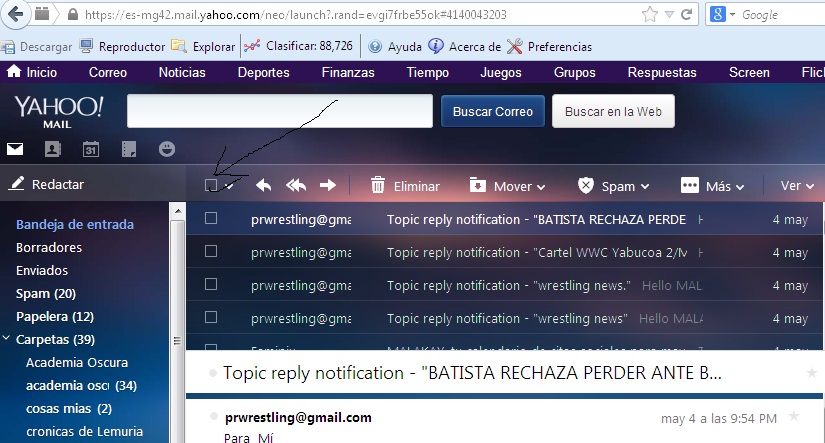Open Finanzas in Yahoo navigation bar

(x=348, y=73)
